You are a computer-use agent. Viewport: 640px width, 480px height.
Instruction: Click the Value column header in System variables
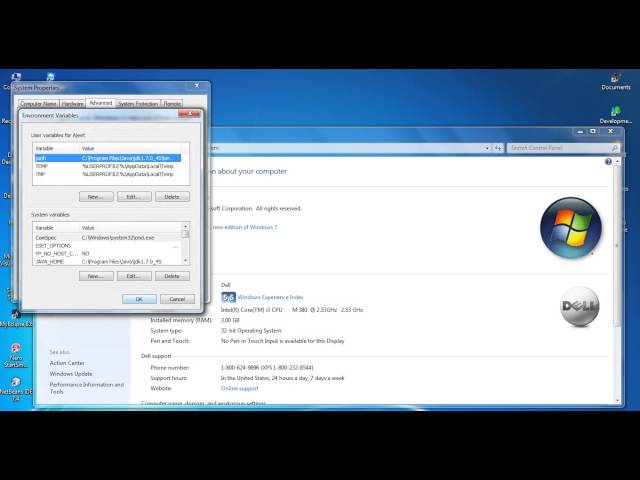tap(131, 228)
